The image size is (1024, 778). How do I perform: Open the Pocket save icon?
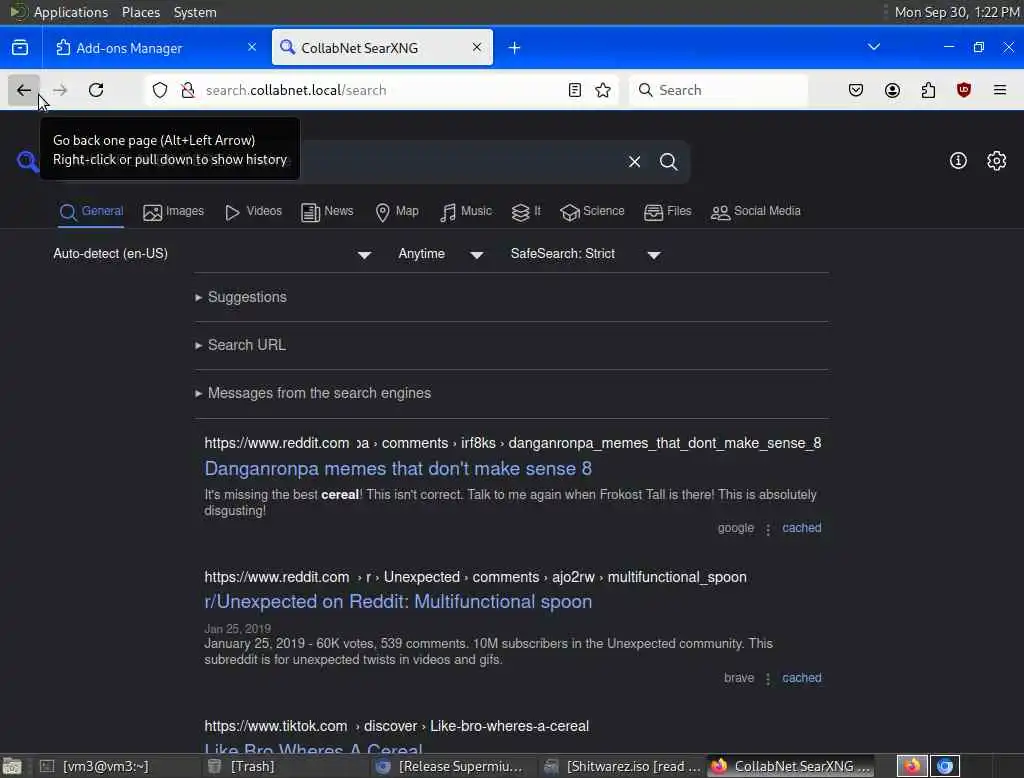coord(856,90)
